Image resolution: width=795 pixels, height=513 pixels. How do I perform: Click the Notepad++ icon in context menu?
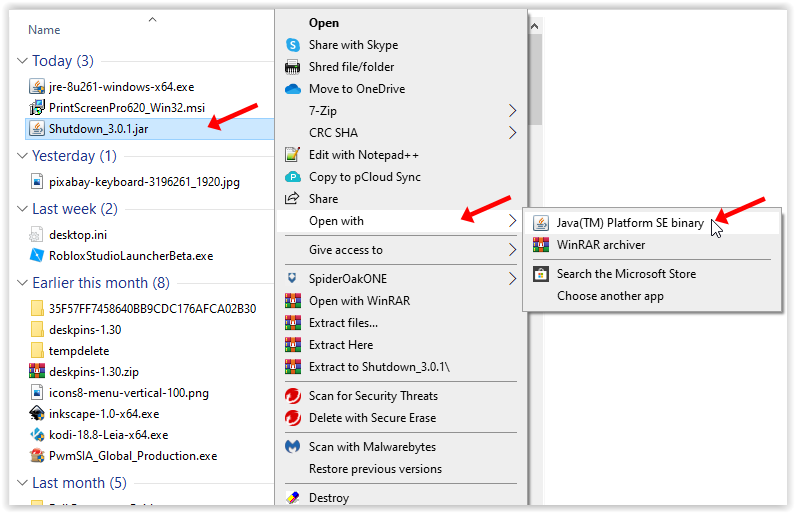coord(293,155)
